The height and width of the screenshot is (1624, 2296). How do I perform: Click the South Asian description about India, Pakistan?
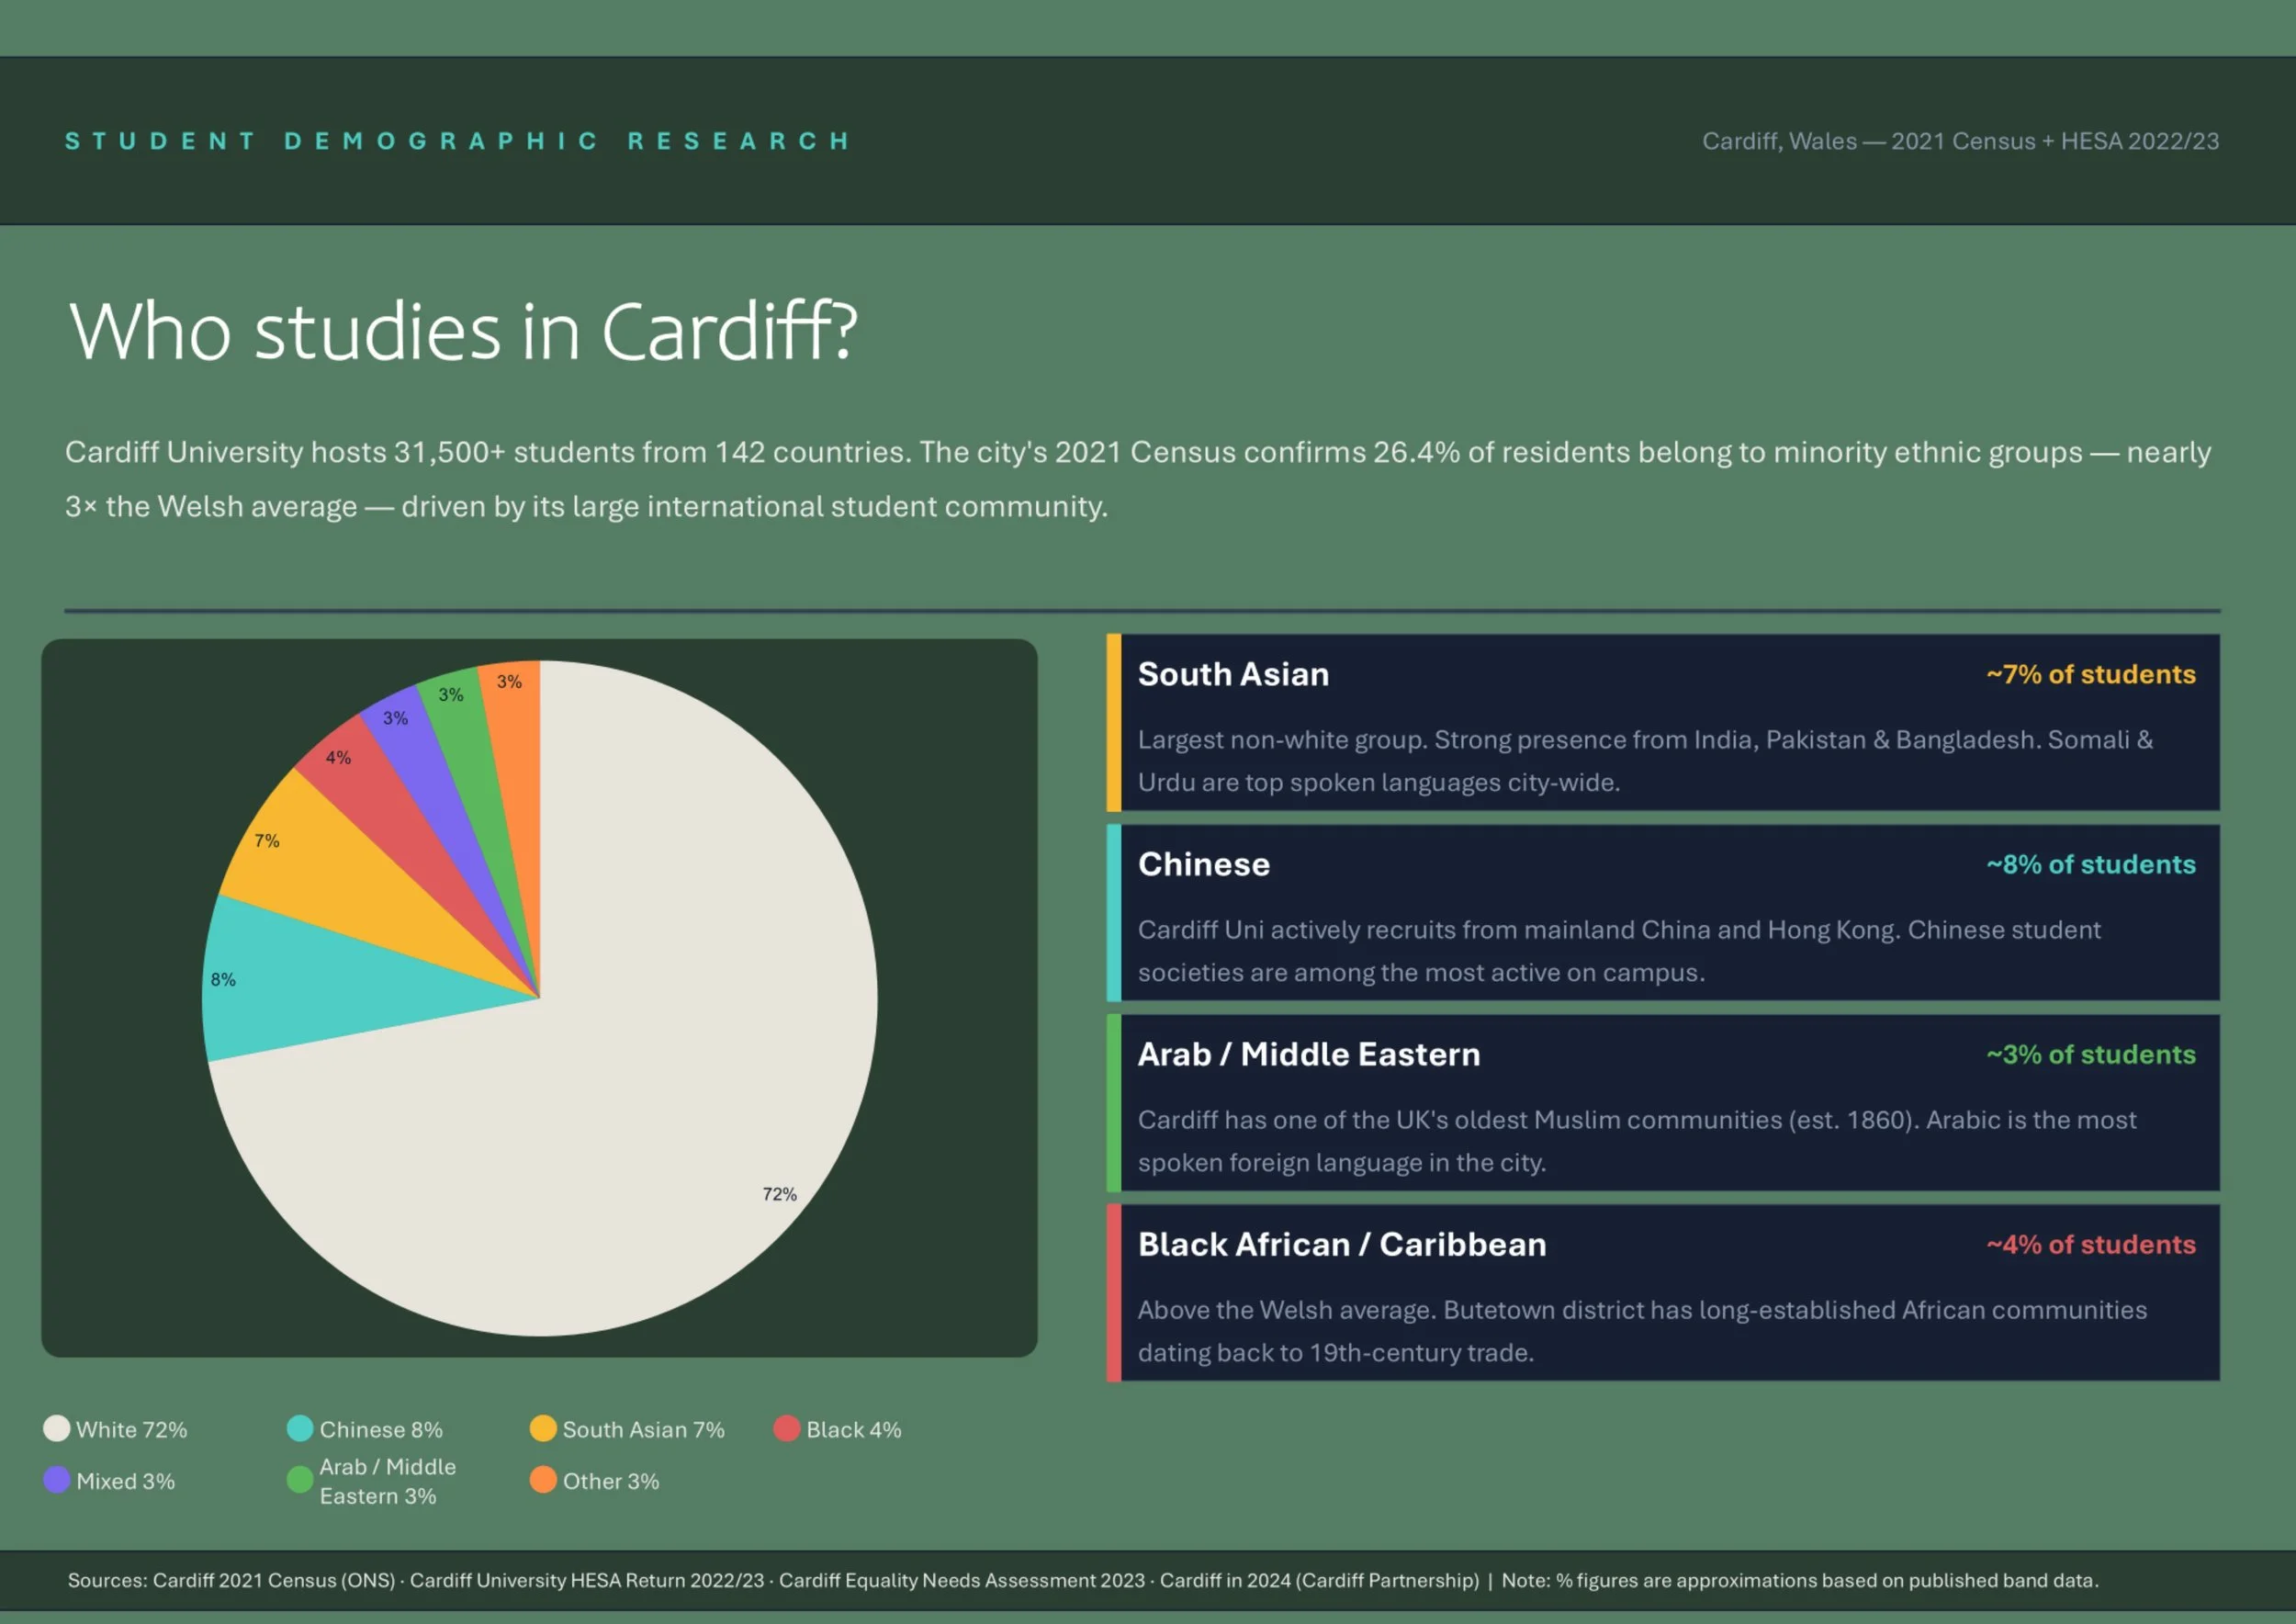tap(1645, 761)
